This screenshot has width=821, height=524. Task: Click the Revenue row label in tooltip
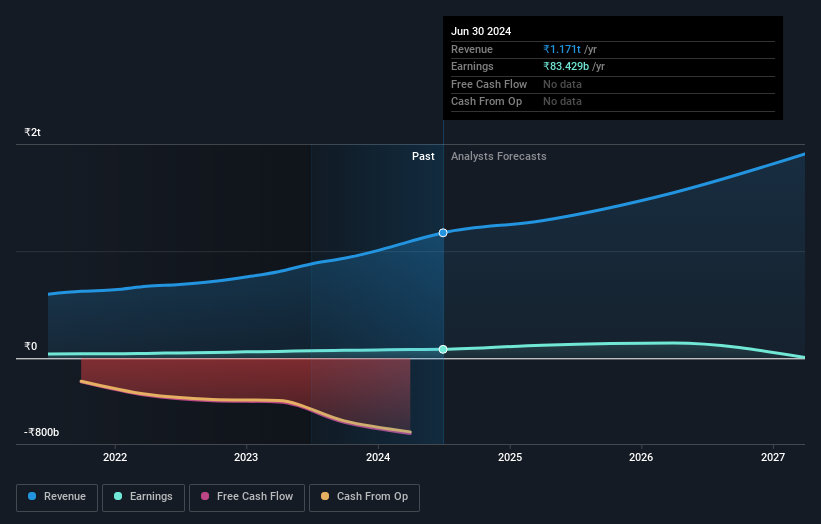pyautogui.click(x=472, y=49)
